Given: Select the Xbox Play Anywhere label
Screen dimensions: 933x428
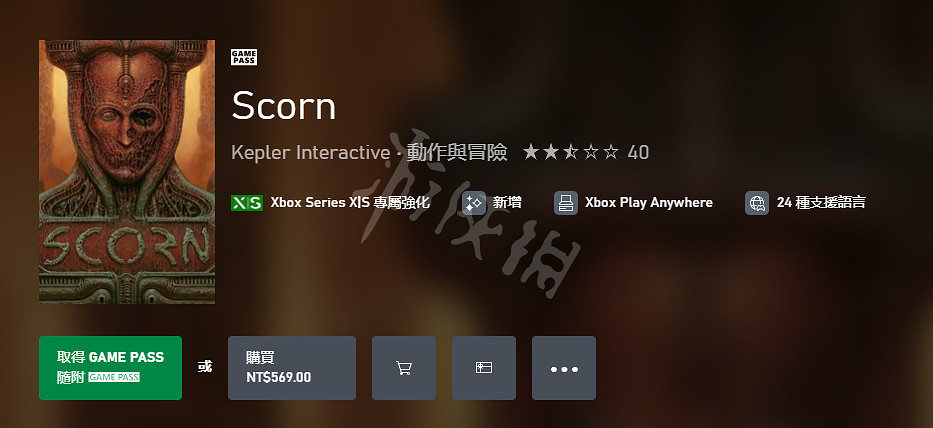Looking at the screenshot, I should point(649,202).
